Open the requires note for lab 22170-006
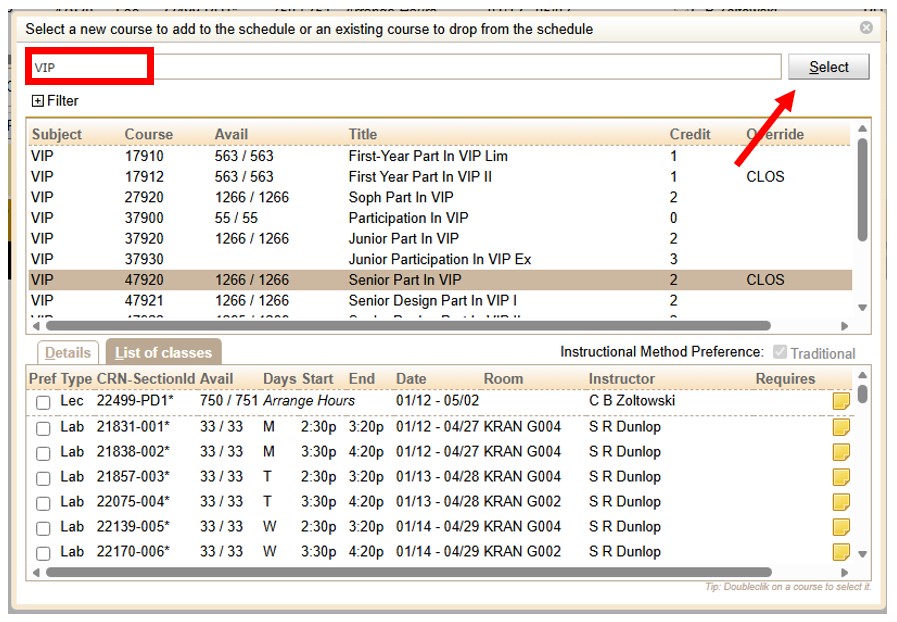897x622 pixels. pos(841,552)
